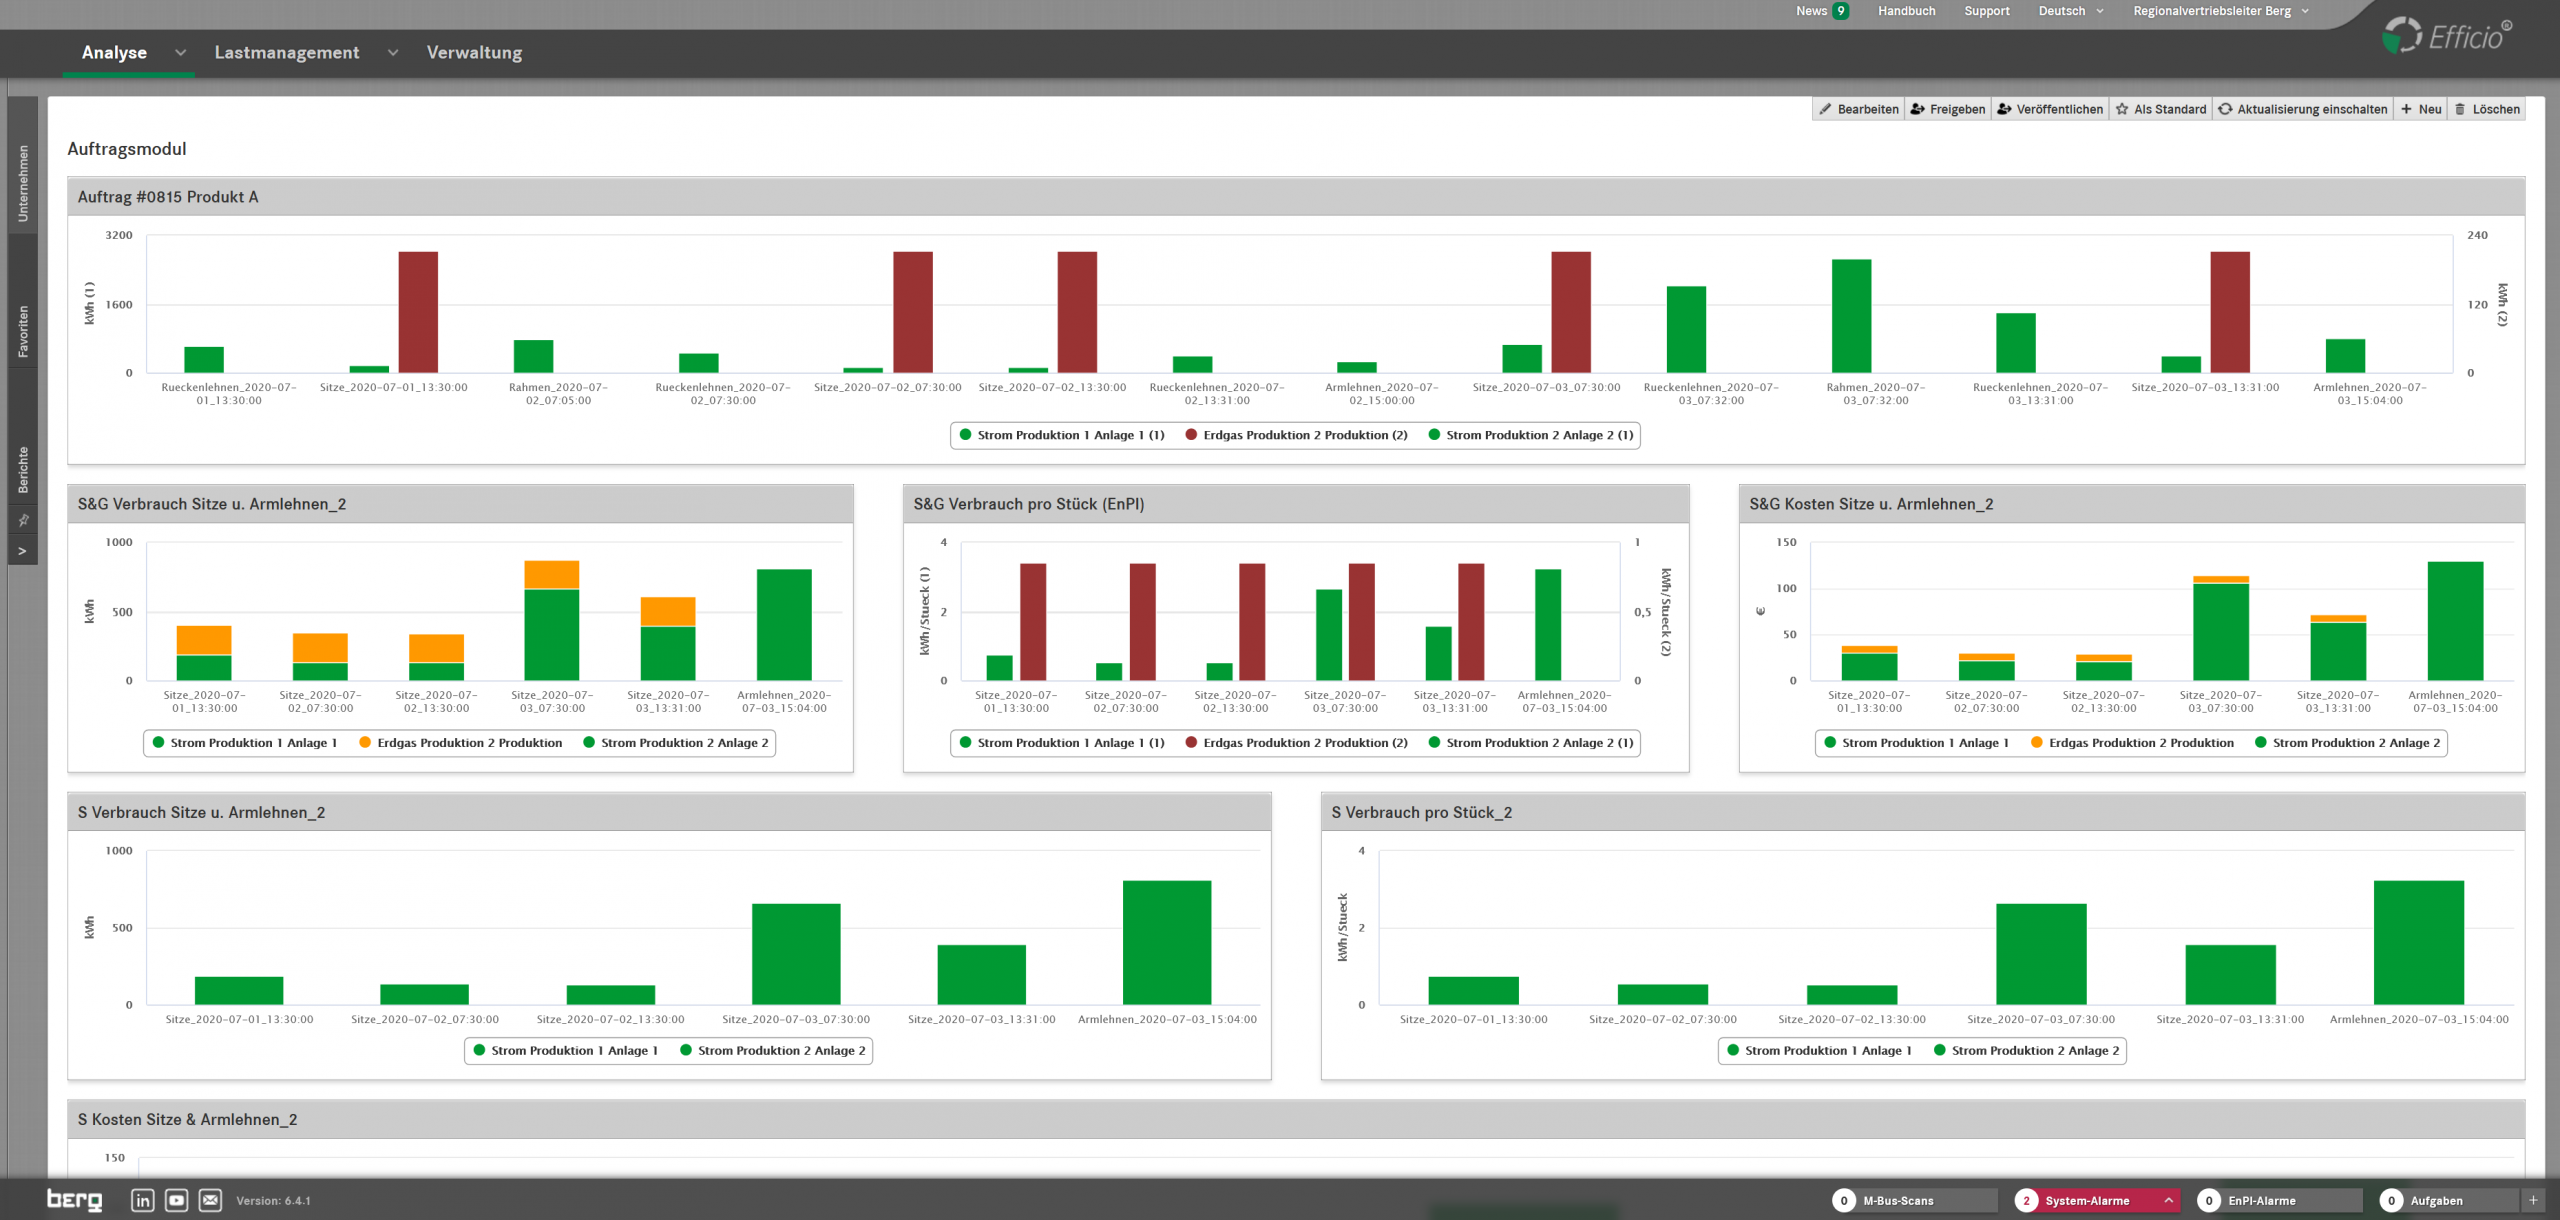2560x1220 pixels.
Task: Hide Strom Produktion 1 Anlage 1 in S&G Verbrauch Sitze legend
Action: pos(244,743)
